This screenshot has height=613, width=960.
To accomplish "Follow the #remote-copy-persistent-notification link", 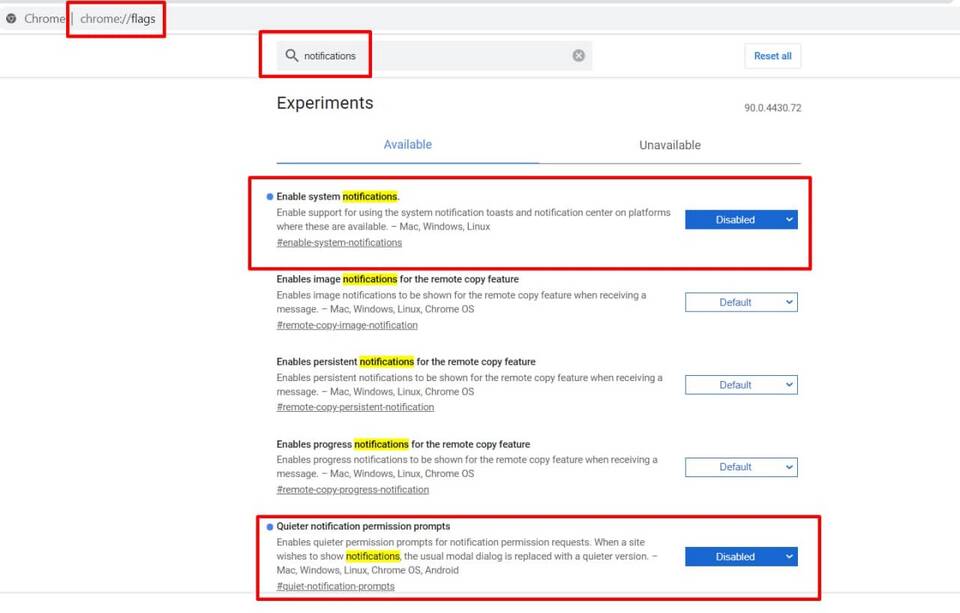I will click(x=355, y=408).
